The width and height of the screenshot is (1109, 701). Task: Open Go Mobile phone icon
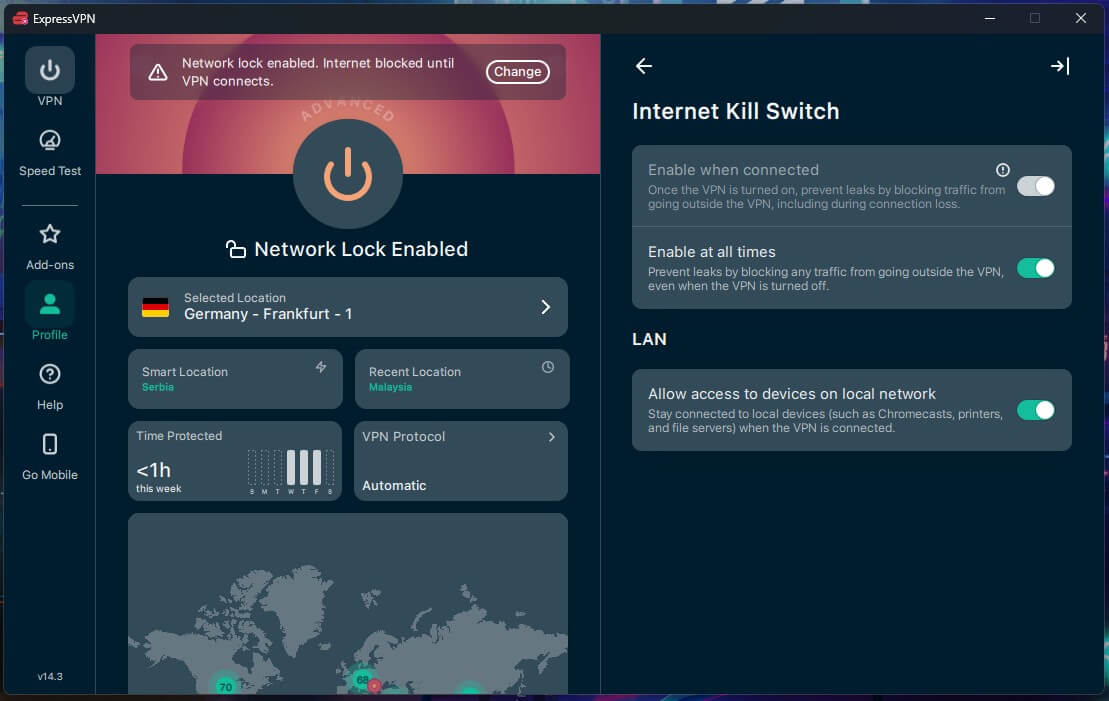[50, 444]
